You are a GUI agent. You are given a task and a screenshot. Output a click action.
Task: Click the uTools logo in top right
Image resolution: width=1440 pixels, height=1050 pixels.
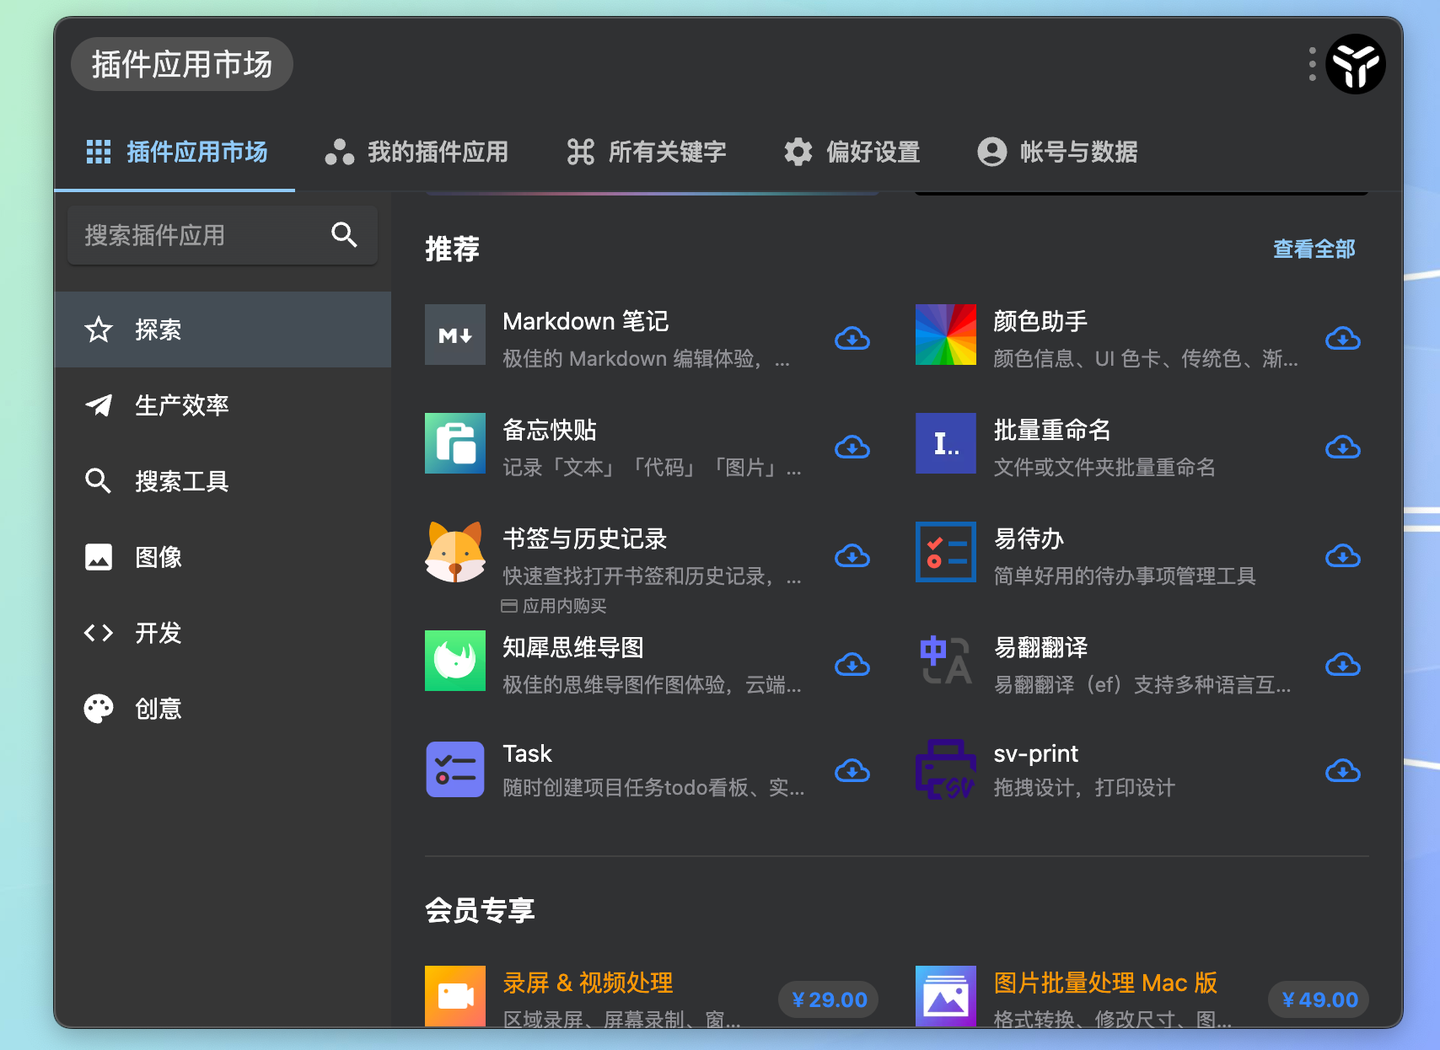(1356, 64)
